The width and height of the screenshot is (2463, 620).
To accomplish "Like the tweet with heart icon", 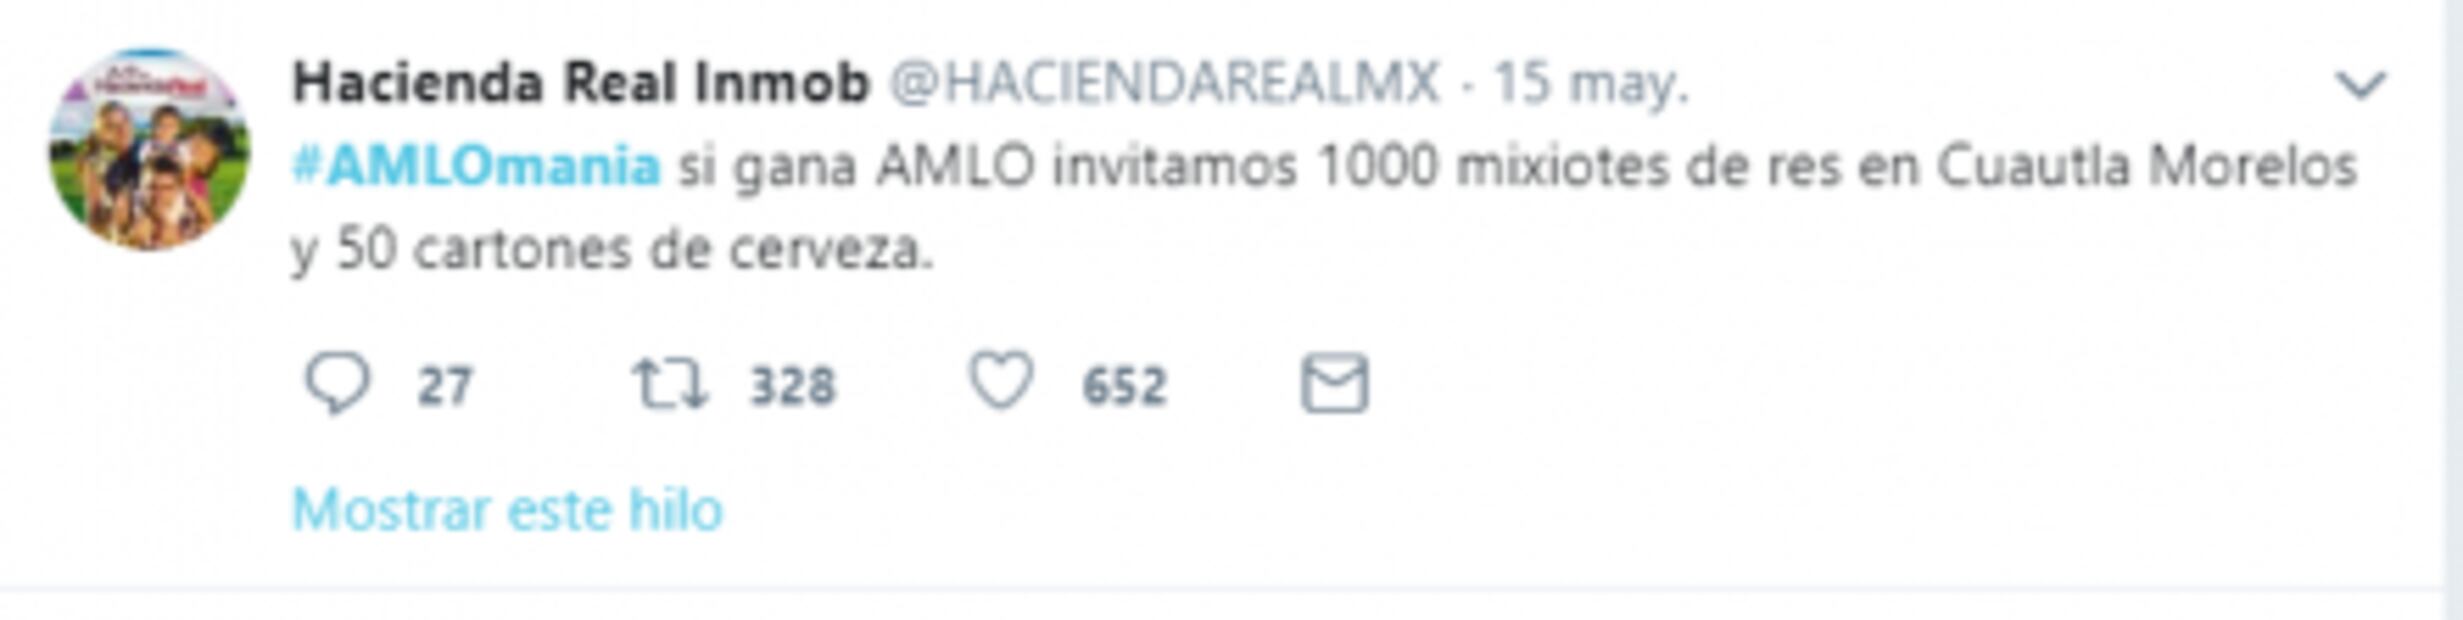I will point(1000,381).
